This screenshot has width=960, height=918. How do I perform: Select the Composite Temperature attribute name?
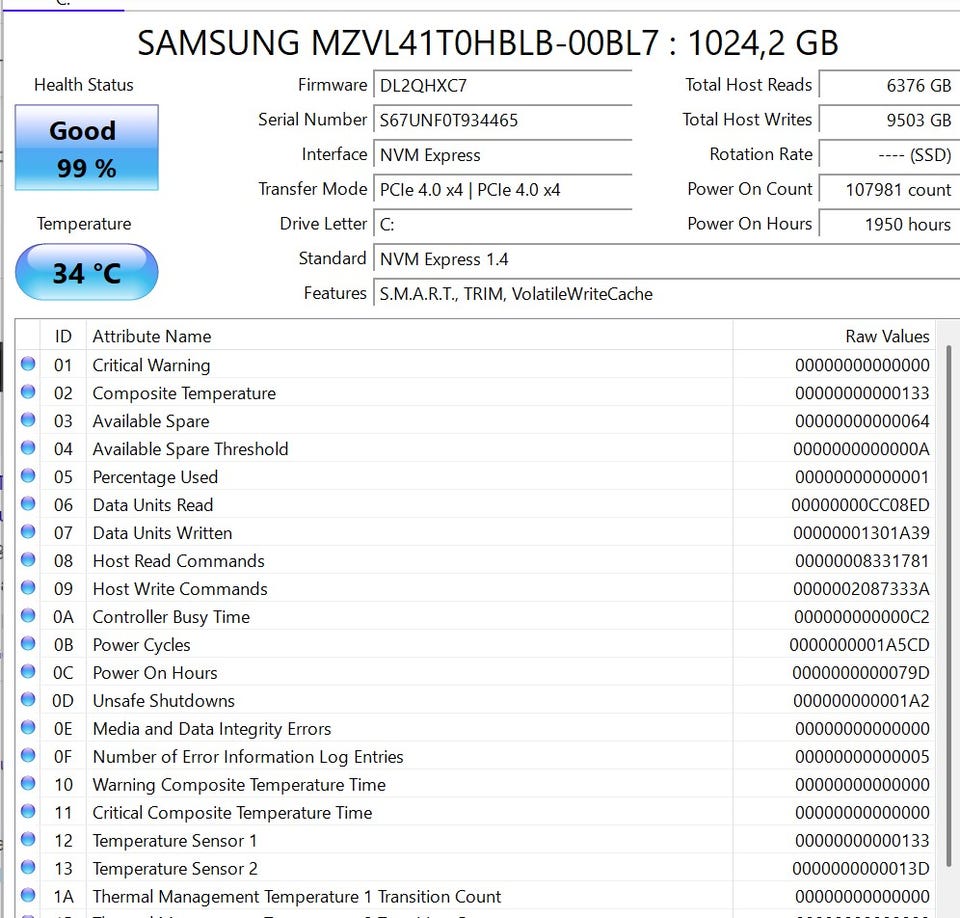click(184, 394)
